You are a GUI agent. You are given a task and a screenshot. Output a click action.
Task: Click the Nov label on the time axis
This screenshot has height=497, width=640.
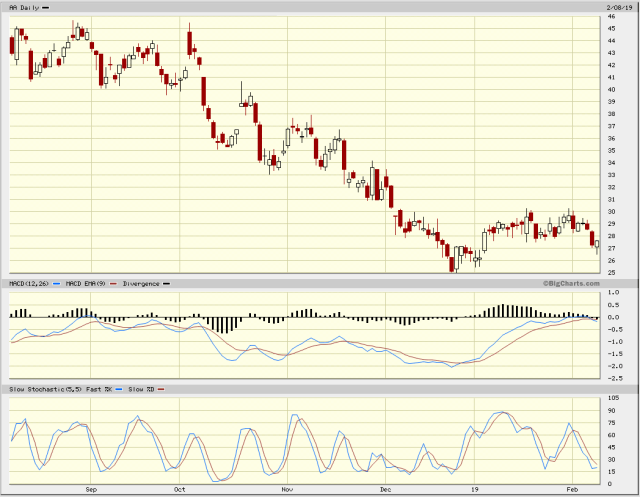(287, 489)
